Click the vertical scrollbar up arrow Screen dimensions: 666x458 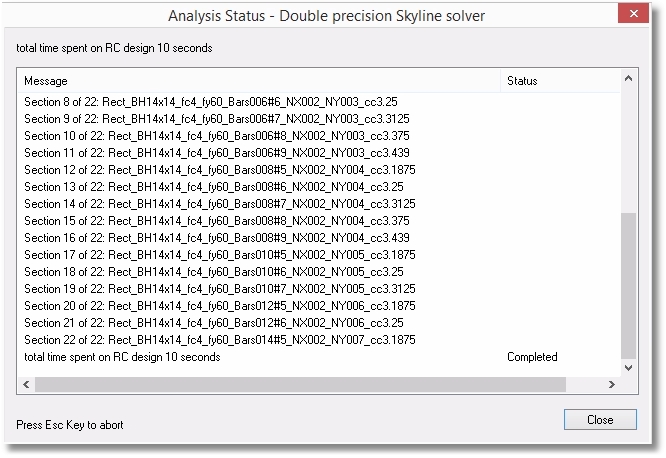click(628, 79)
